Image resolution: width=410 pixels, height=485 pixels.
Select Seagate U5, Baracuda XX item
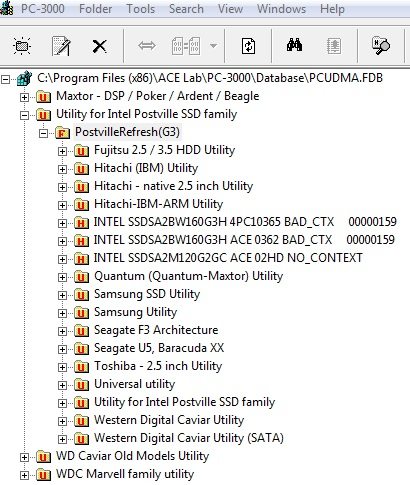[x=159, y=348]
